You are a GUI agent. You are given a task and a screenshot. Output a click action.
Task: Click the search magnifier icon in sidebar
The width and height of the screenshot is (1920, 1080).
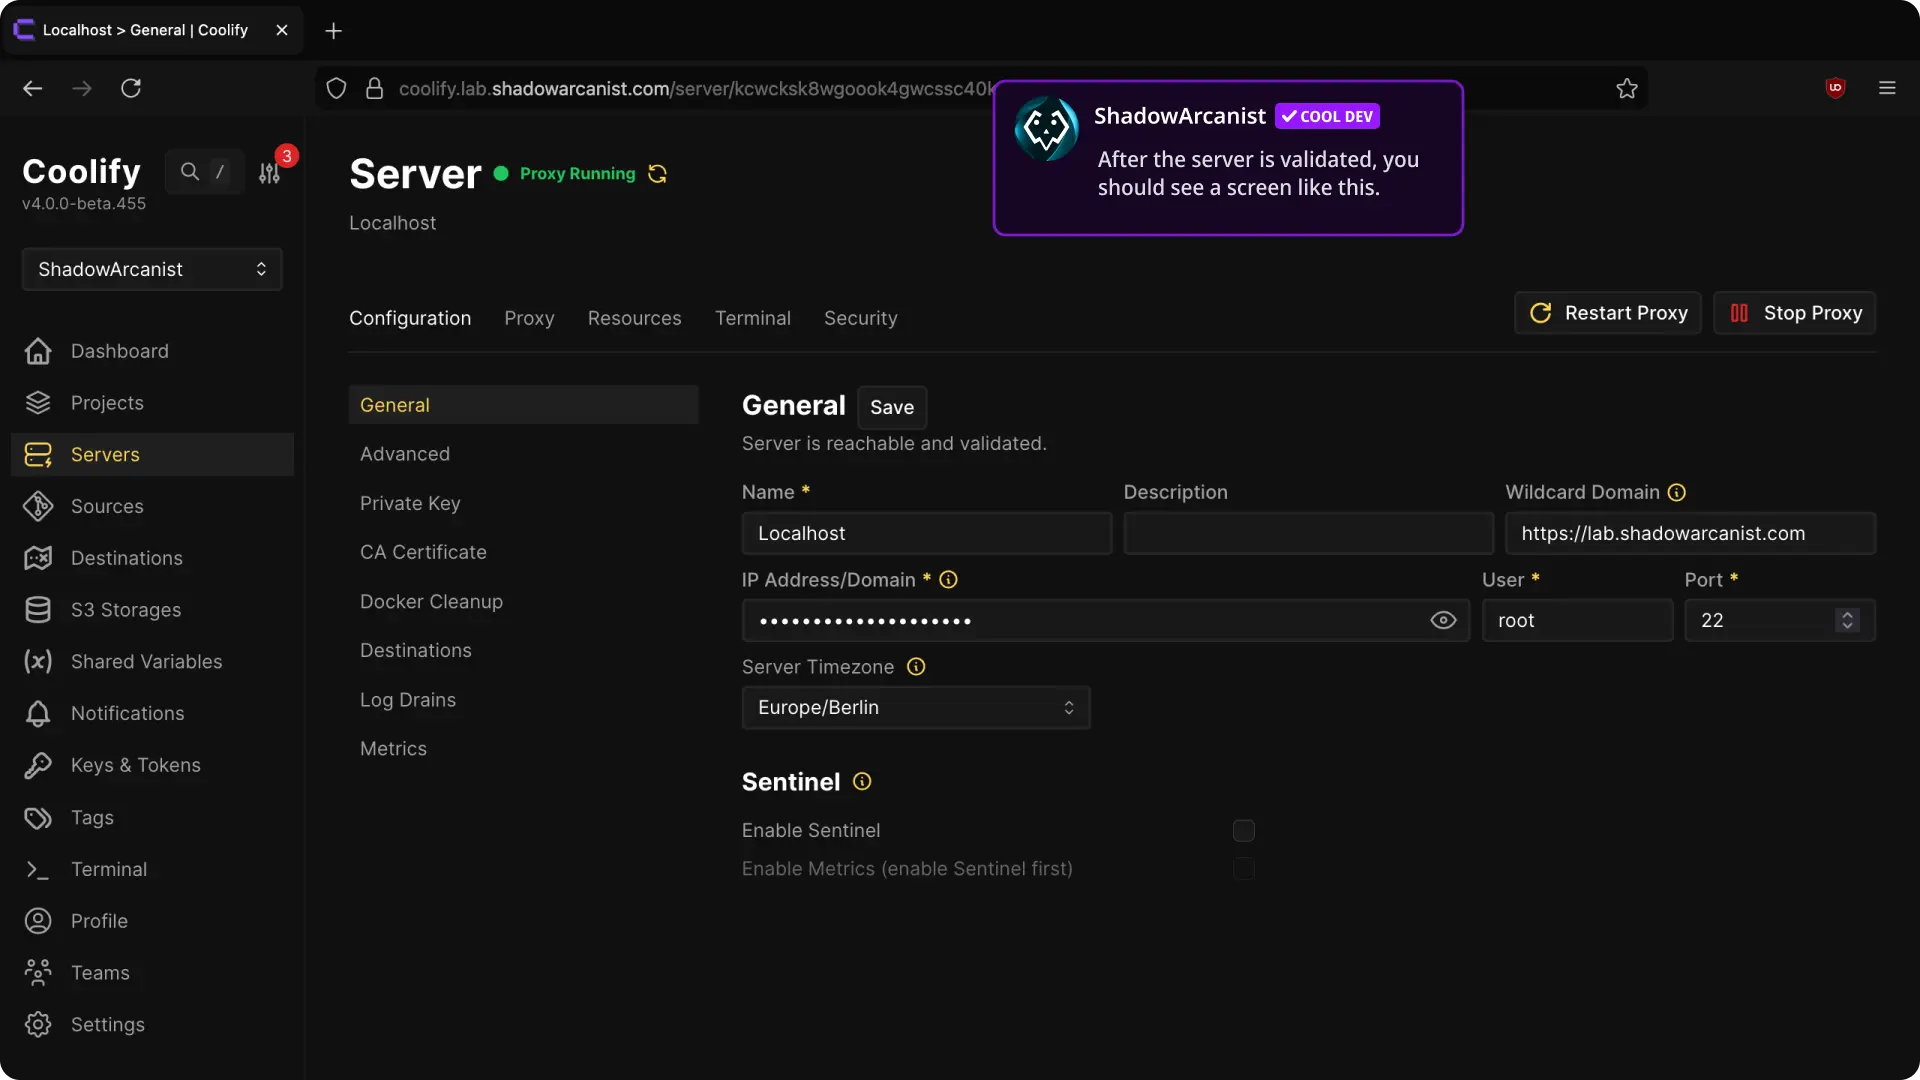click(189, 172)
